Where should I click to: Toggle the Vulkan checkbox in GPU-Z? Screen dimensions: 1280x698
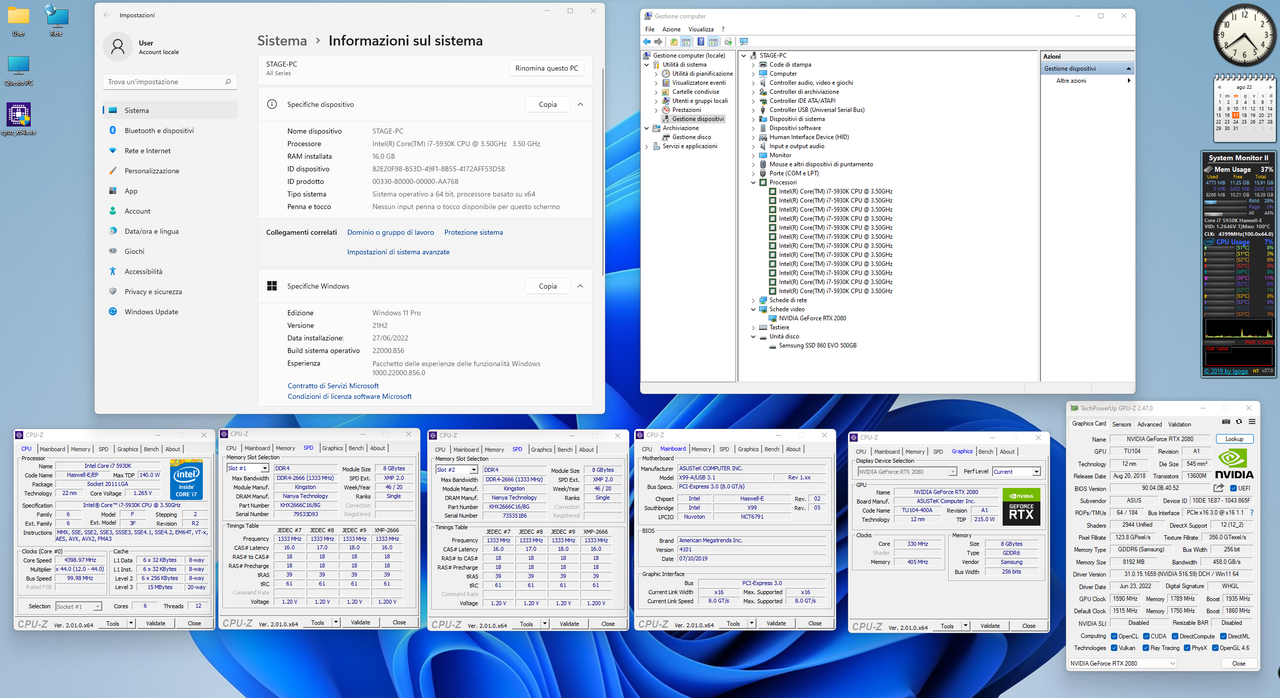(1114, 648)
